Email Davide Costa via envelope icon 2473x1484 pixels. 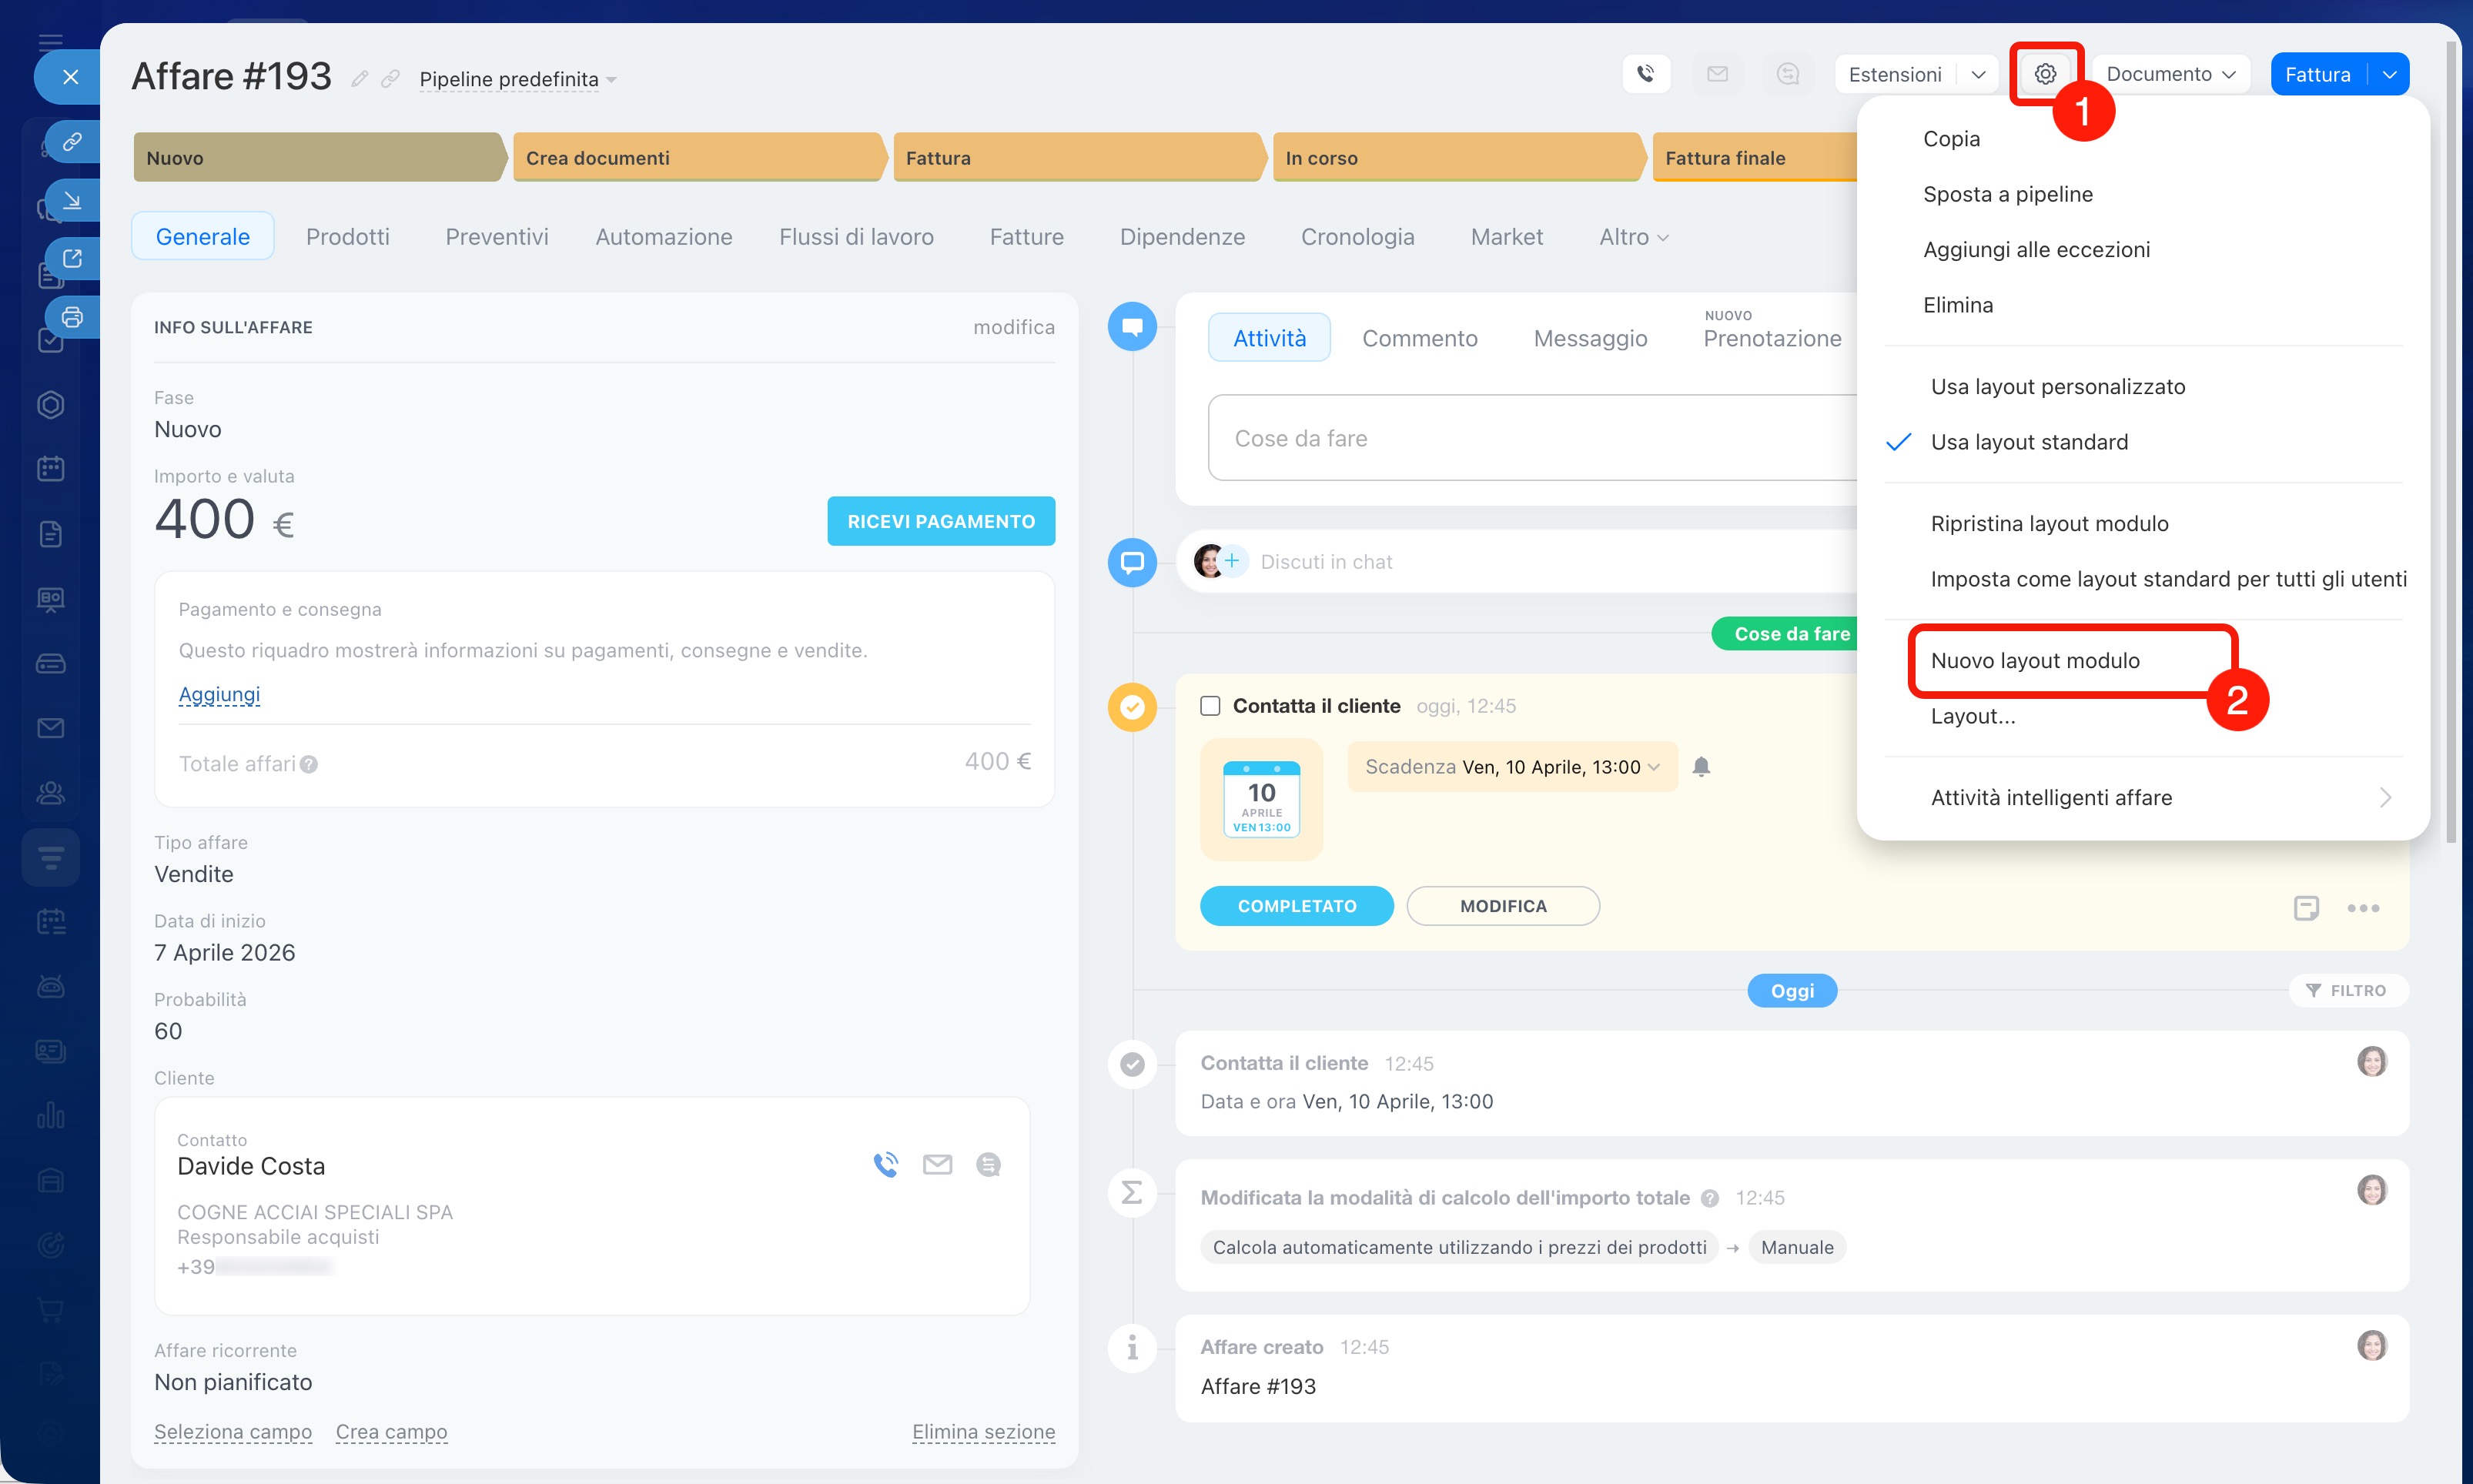(x=937, y=1165)
